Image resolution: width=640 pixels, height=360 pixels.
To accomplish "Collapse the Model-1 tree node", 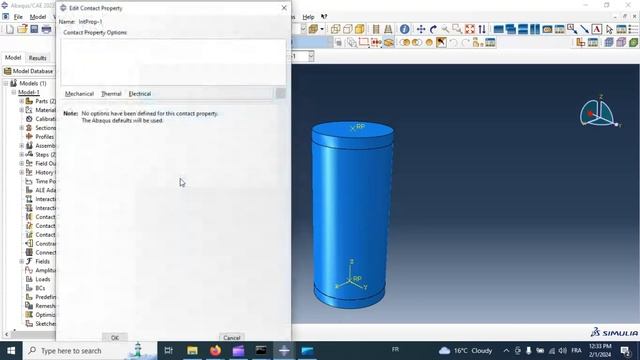I will point(13,92).
